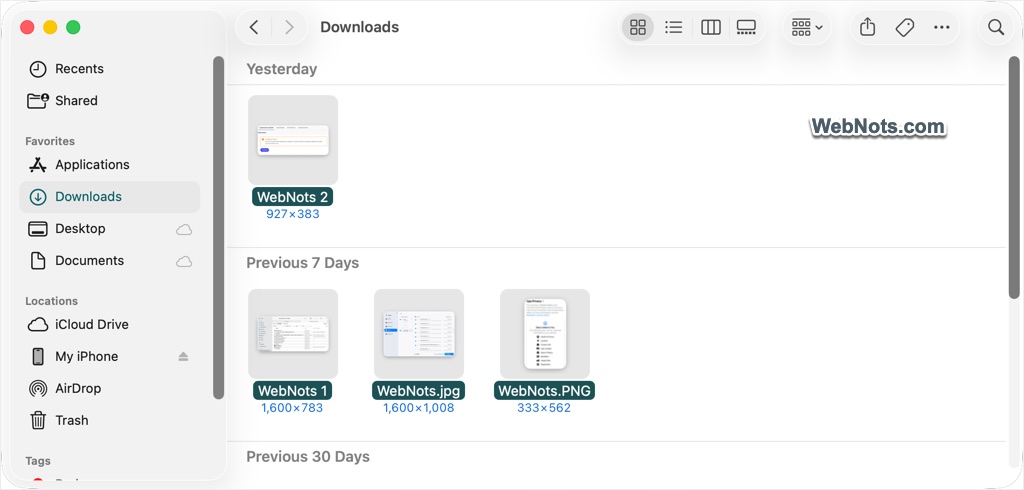Image resolution: width=1024 pixels, height=490 pixels.
Task: Zoom the Finder window with green button
Action: point(73,27)
